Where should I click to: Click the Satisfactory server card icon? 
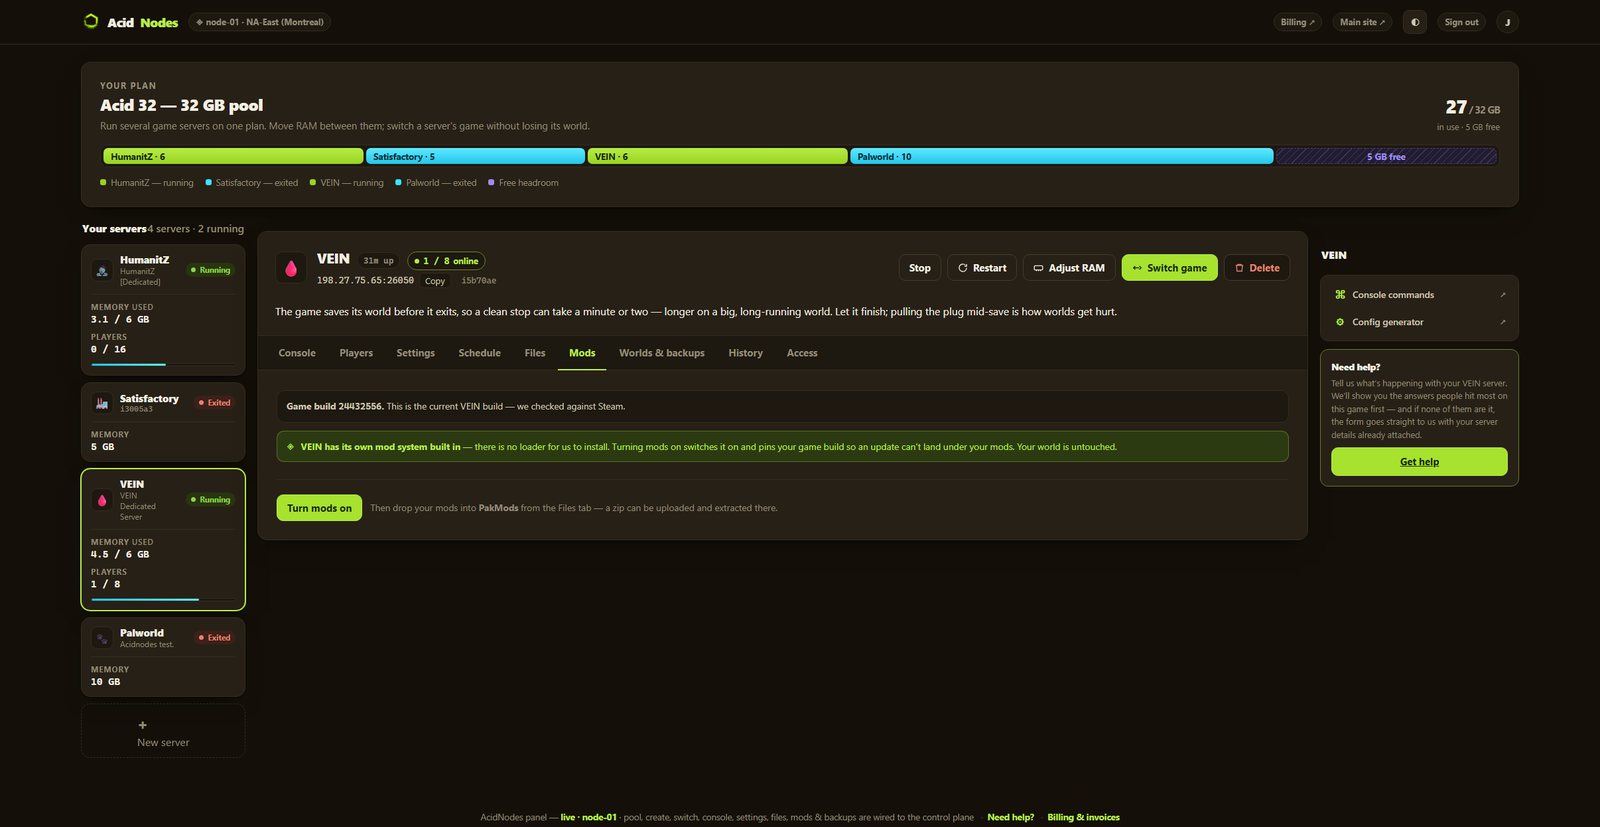point(102,403)
